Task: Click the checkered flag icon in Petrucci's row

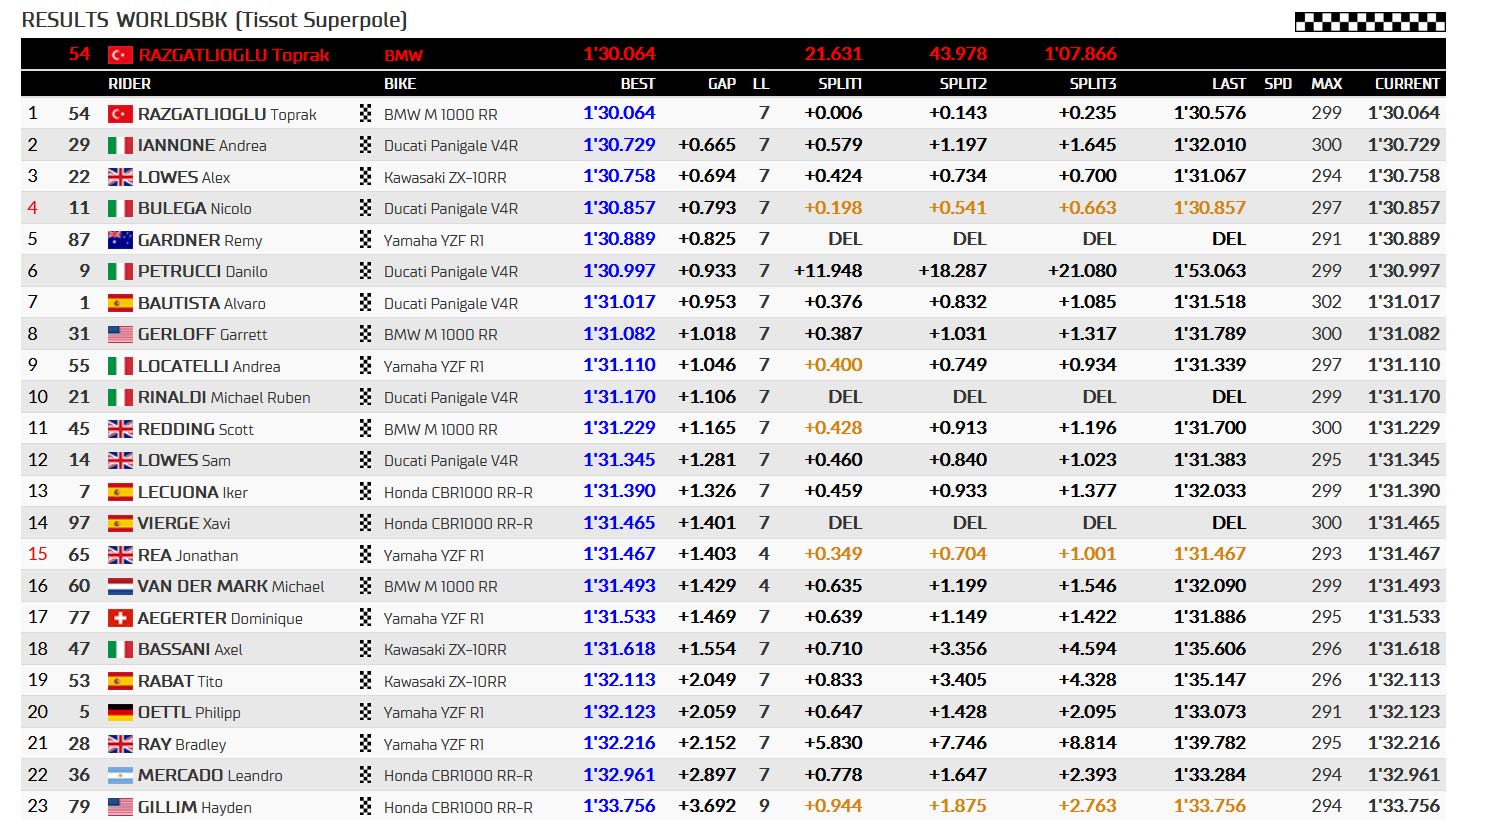Action: coord(365,271)
